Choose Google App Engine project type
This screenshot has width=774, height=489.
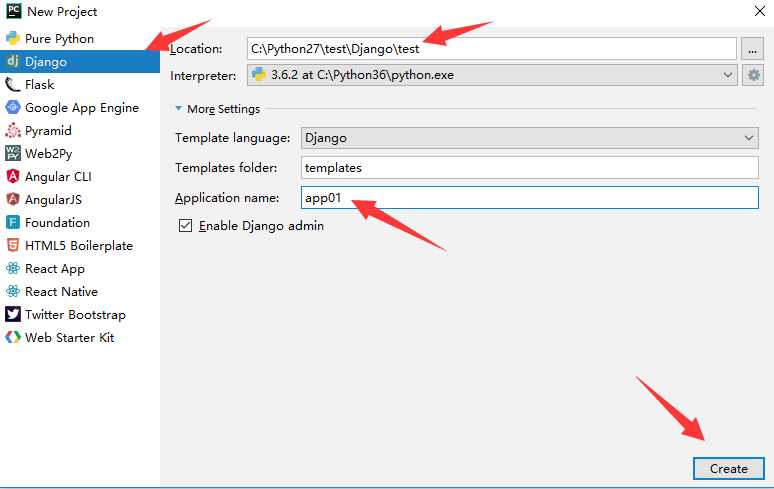[80, 107]
